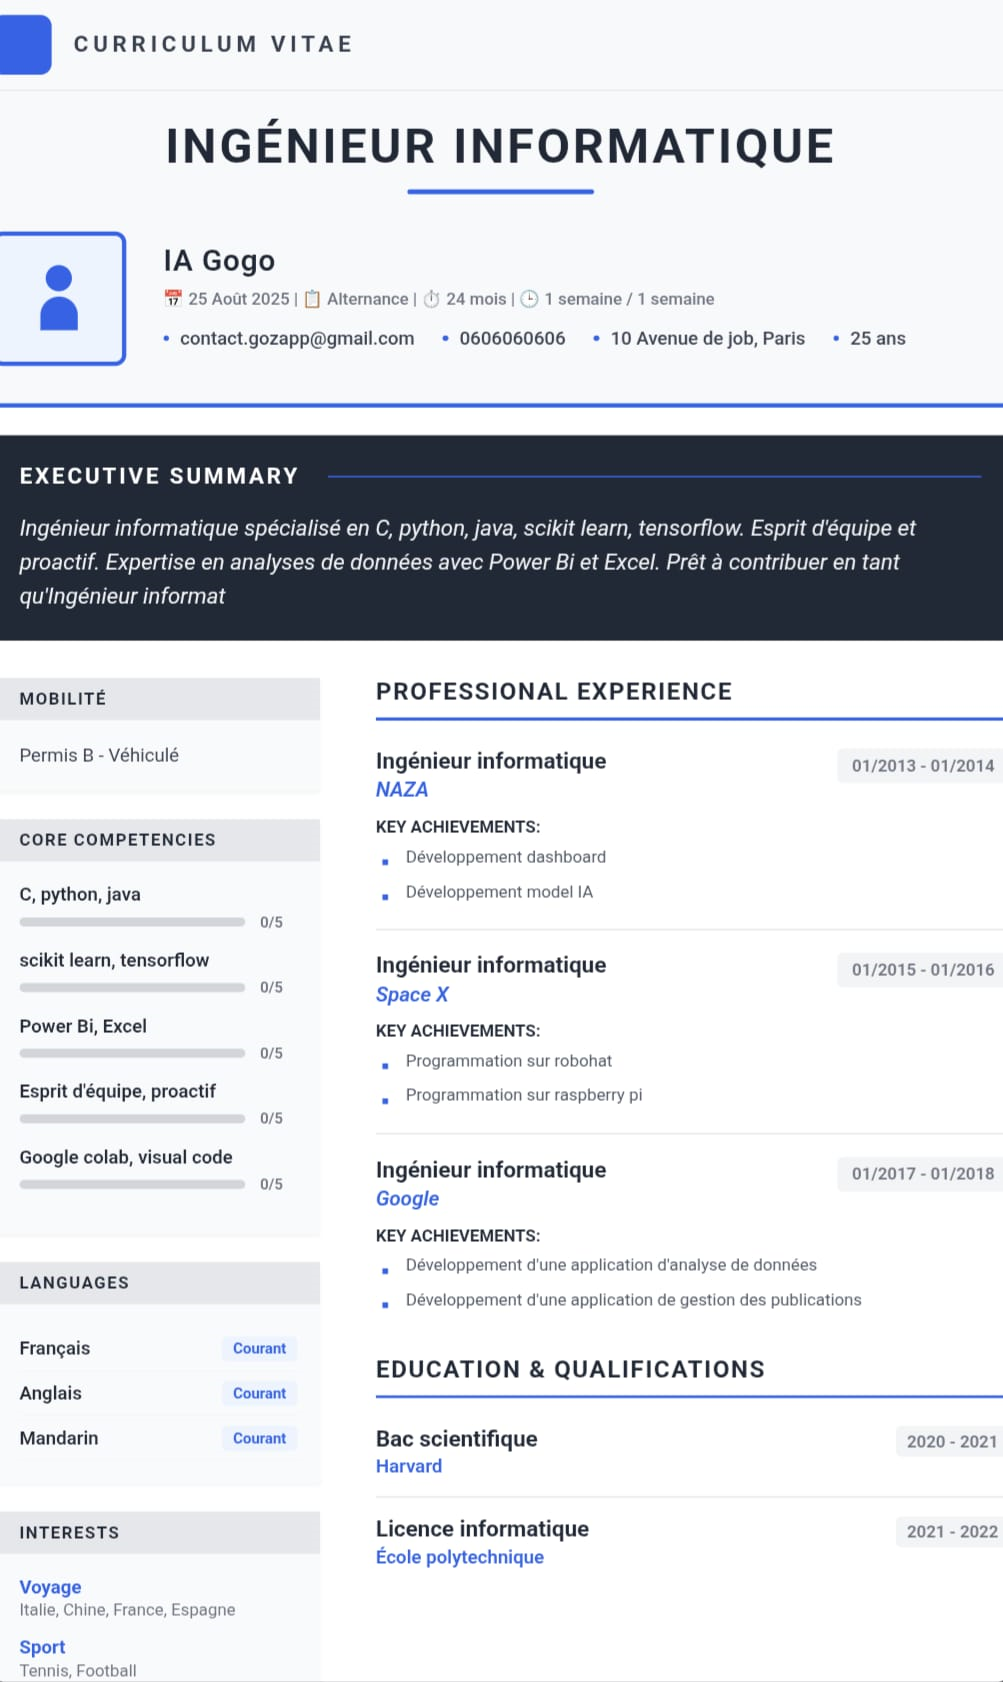This screenshot has width=1003, height=1682.
Task: Select the Voyage interest heading
Action: point(50,1587)
